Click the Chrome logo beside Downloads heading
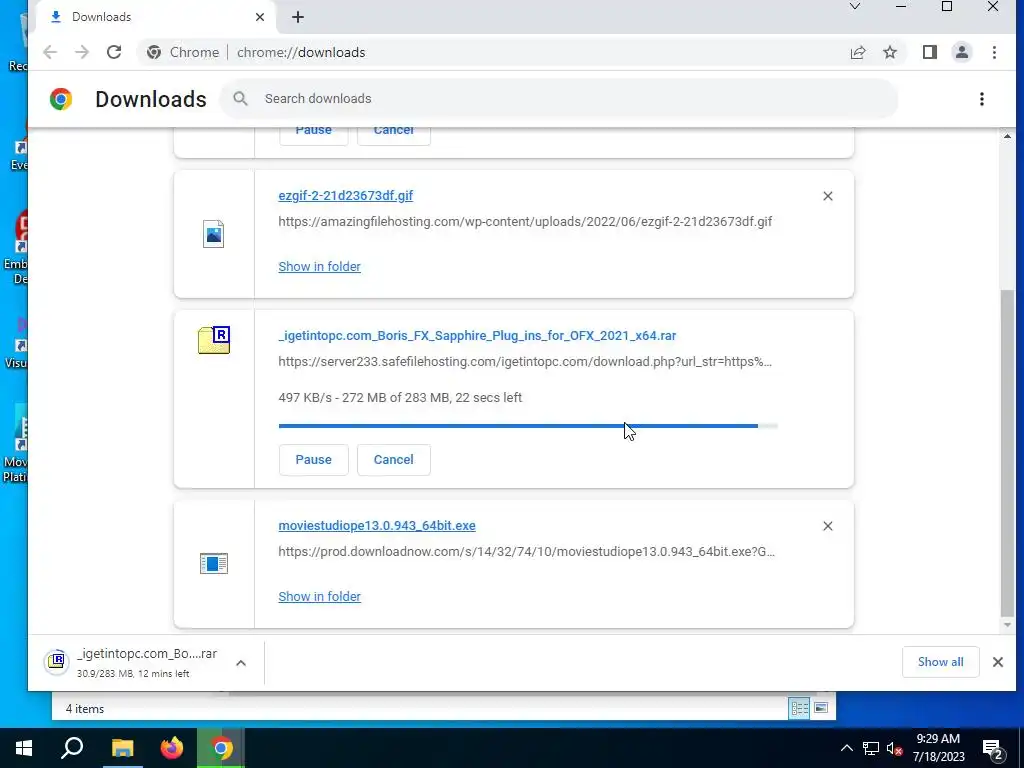 pyautogui.click(x=61, y=99)
